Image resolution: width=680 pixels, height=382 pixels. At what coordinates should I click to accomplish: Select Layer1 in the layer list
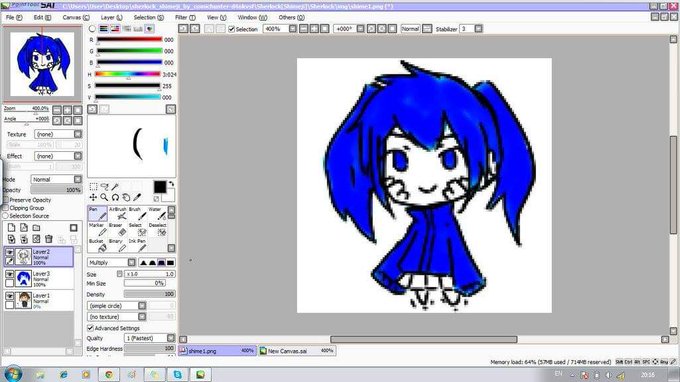tap(39, 300)
